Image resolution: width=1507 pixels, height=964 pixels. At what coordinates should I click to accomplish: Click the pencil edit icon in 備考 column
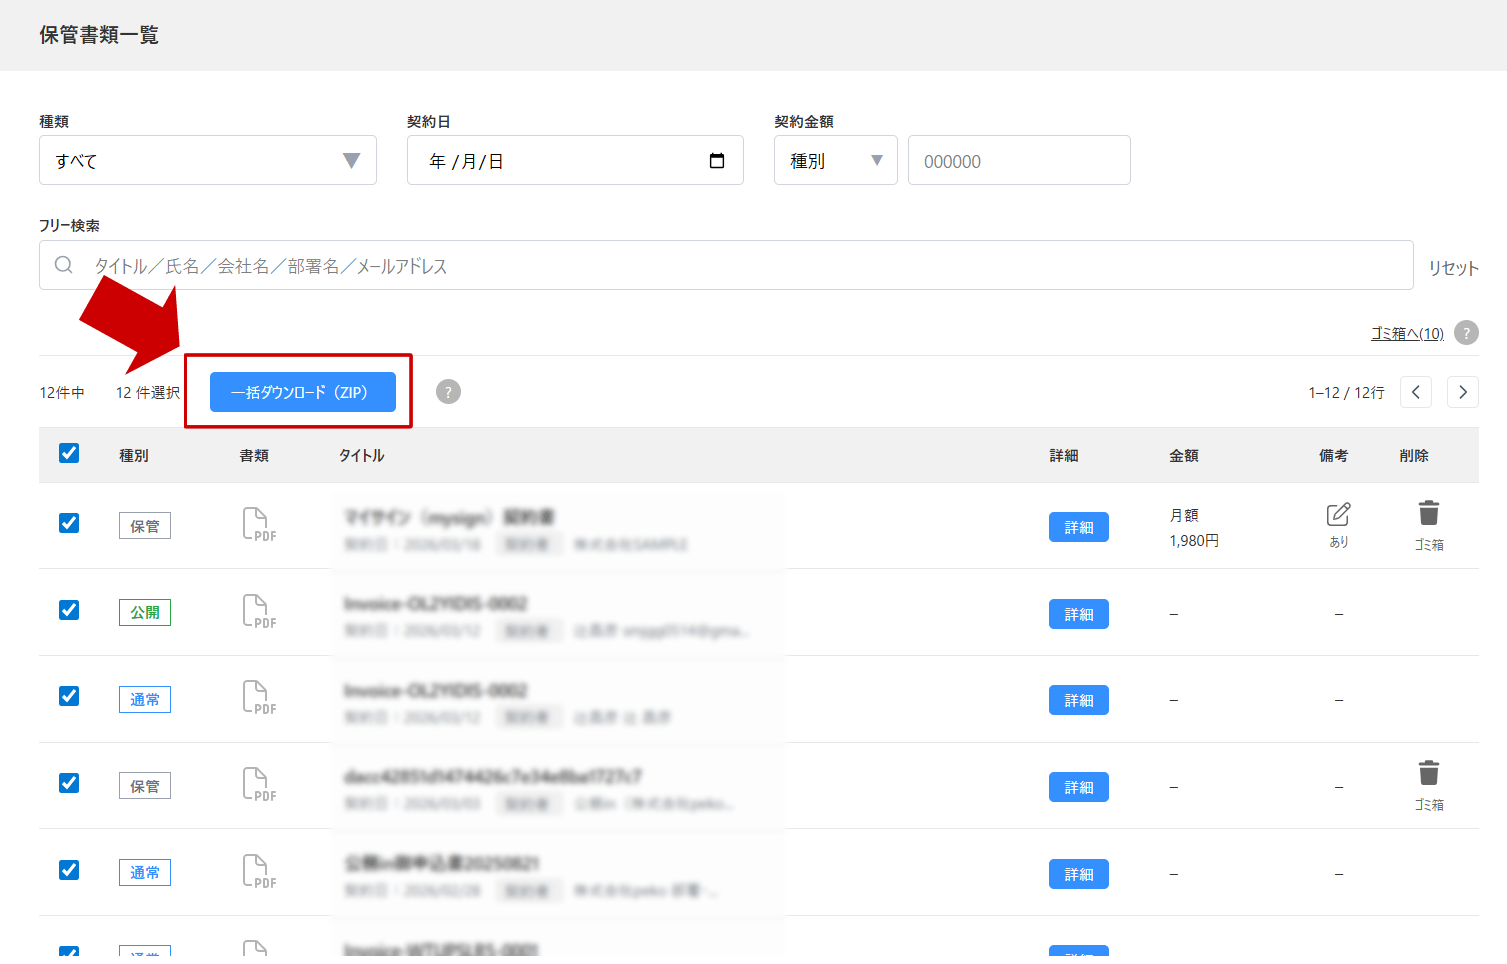pos(1338,515)
